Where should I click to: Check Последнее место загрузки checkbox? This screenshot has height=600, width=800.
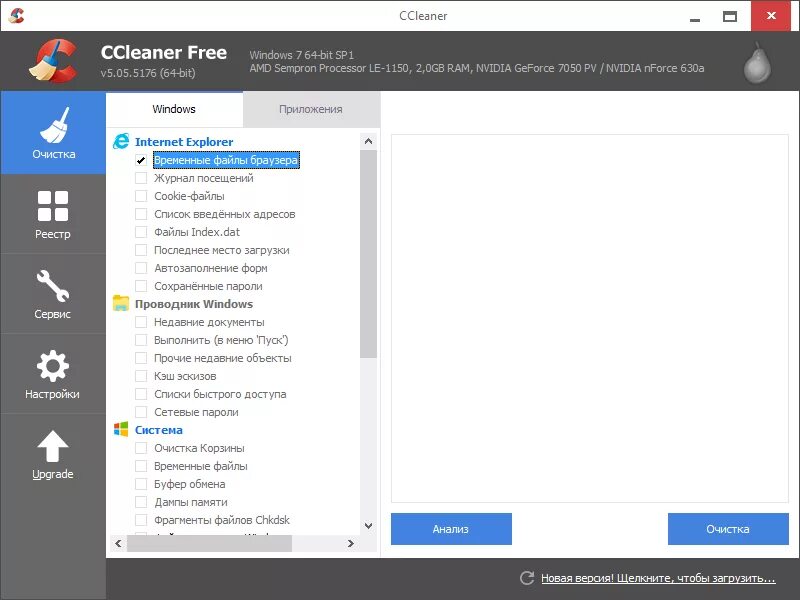141,250
